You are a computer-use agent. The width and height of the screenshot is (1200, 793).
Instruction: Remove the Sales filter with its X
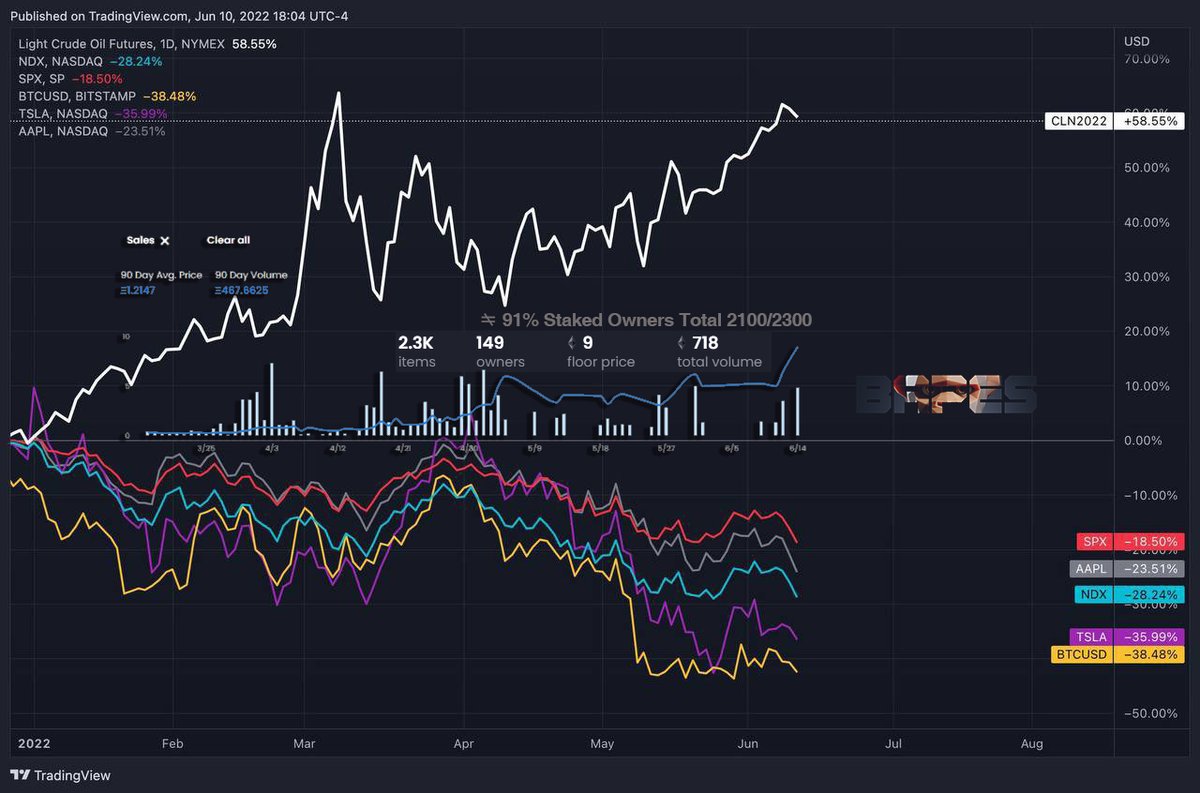[165, 240]
